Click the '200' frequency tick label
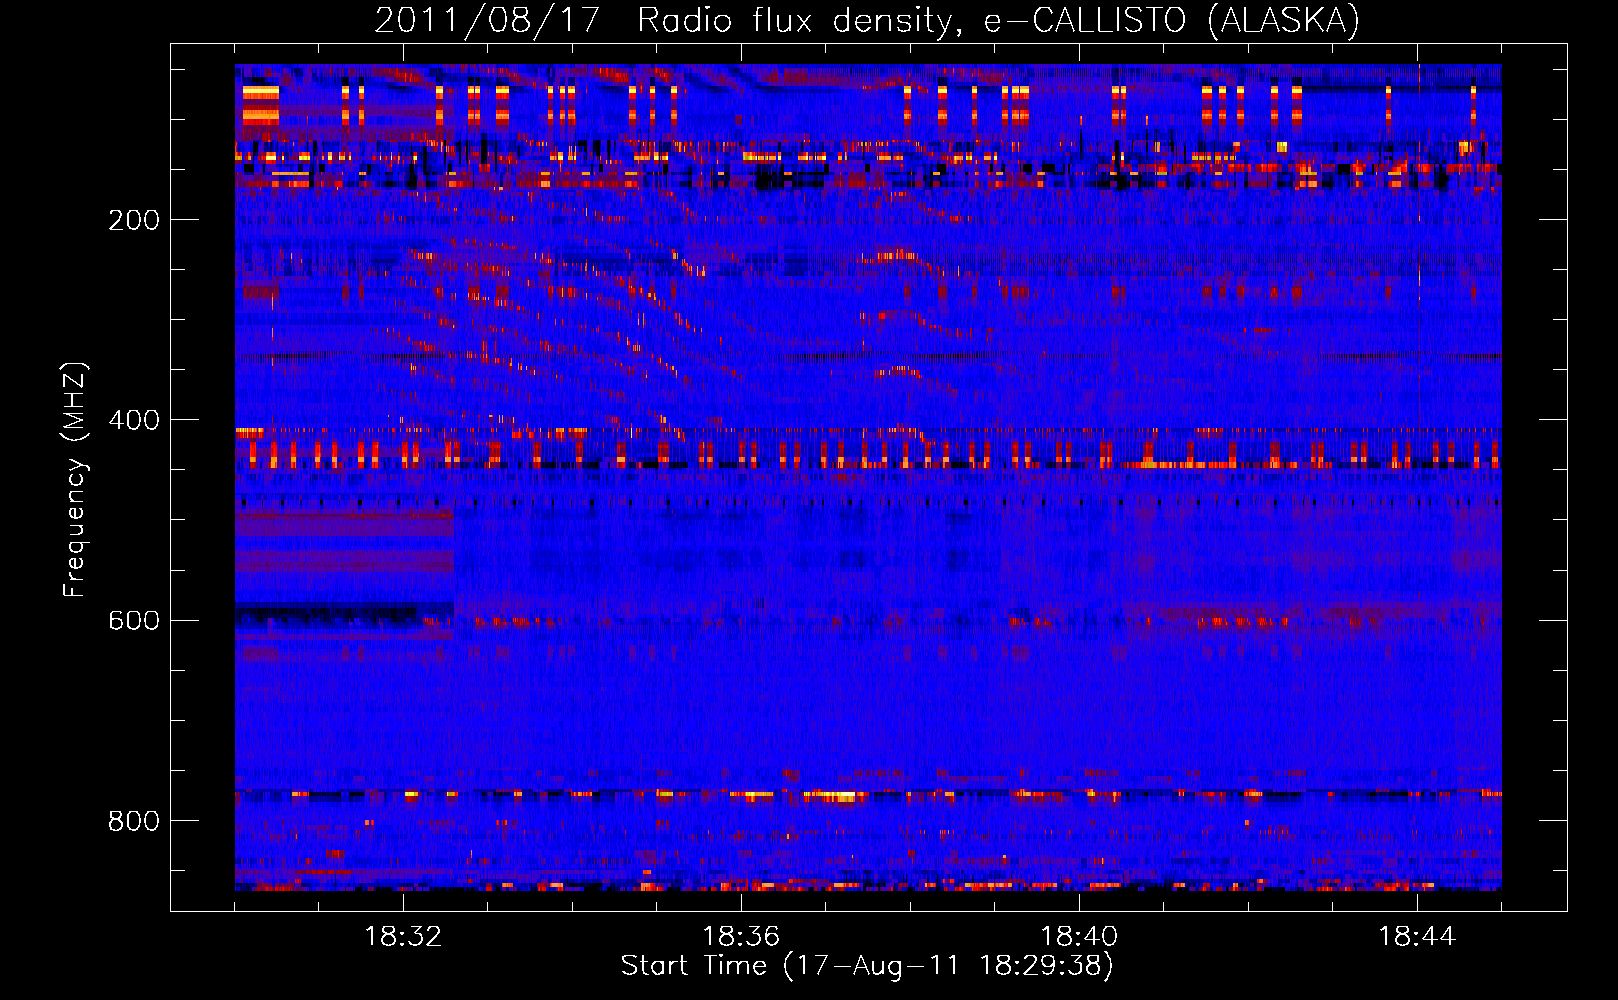 point(134,220)
